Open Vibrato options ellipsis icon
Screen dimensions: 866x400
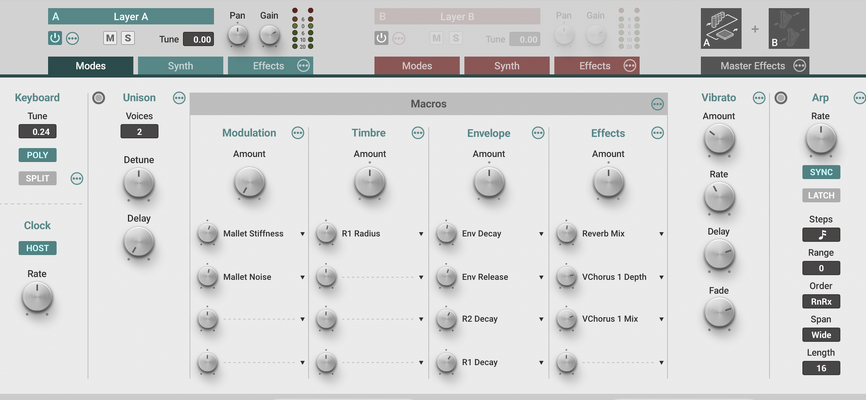pos(759,98)
